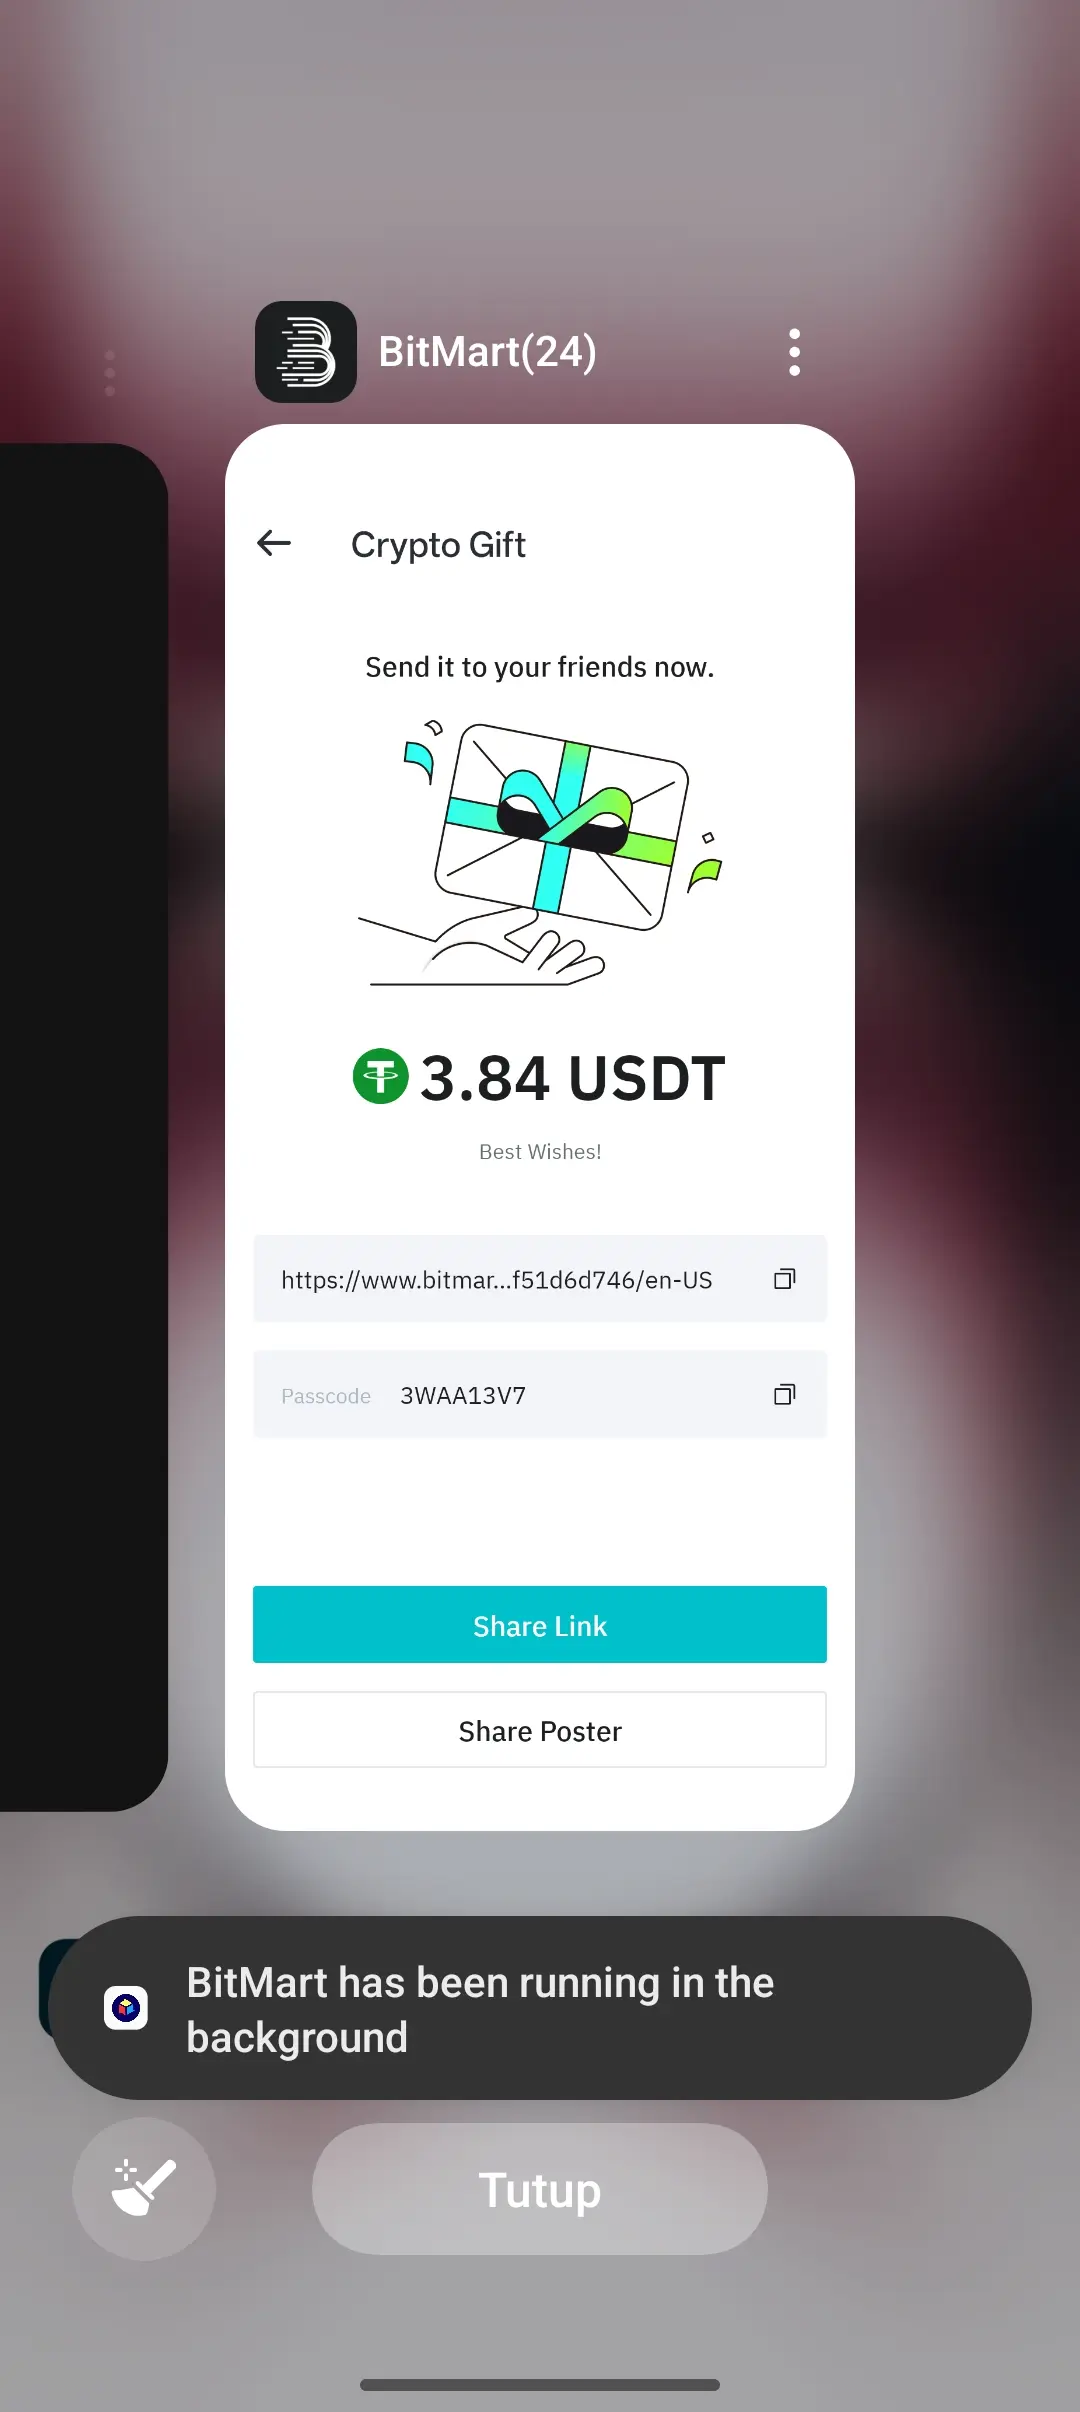Screen dimensions: 1080x2412
Task: Tap the green USDT Tether coin icon
Action: click(381, 1076)
